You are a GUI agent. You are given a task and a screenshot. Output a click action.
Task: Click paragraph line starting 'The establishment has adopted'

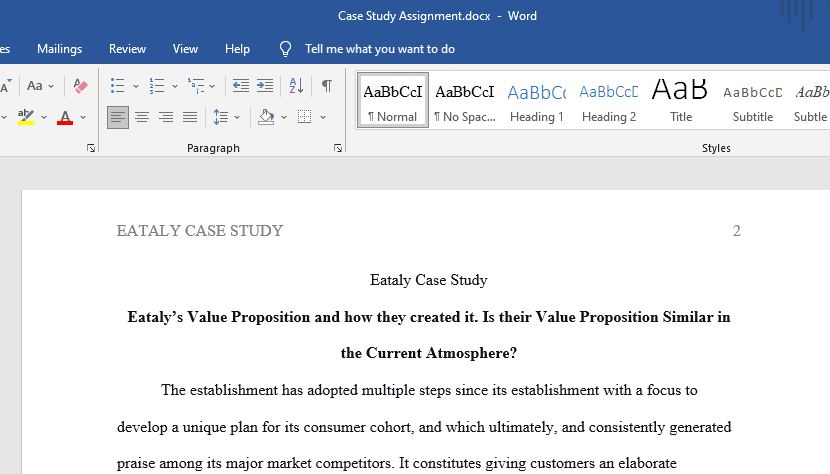(x=429, y=390)
